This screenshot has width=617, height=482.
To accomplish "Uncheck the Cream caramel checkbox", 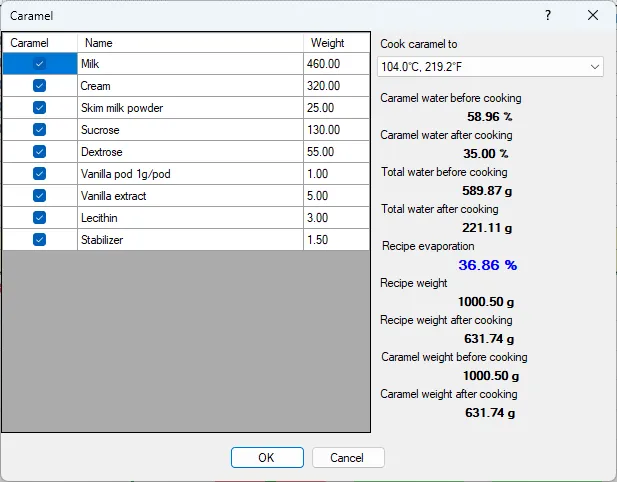I will tap(39, 86).
